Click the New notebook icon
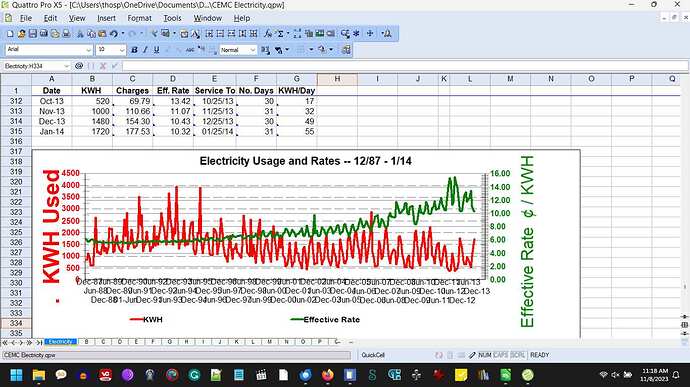 click(x=10, y=33)
